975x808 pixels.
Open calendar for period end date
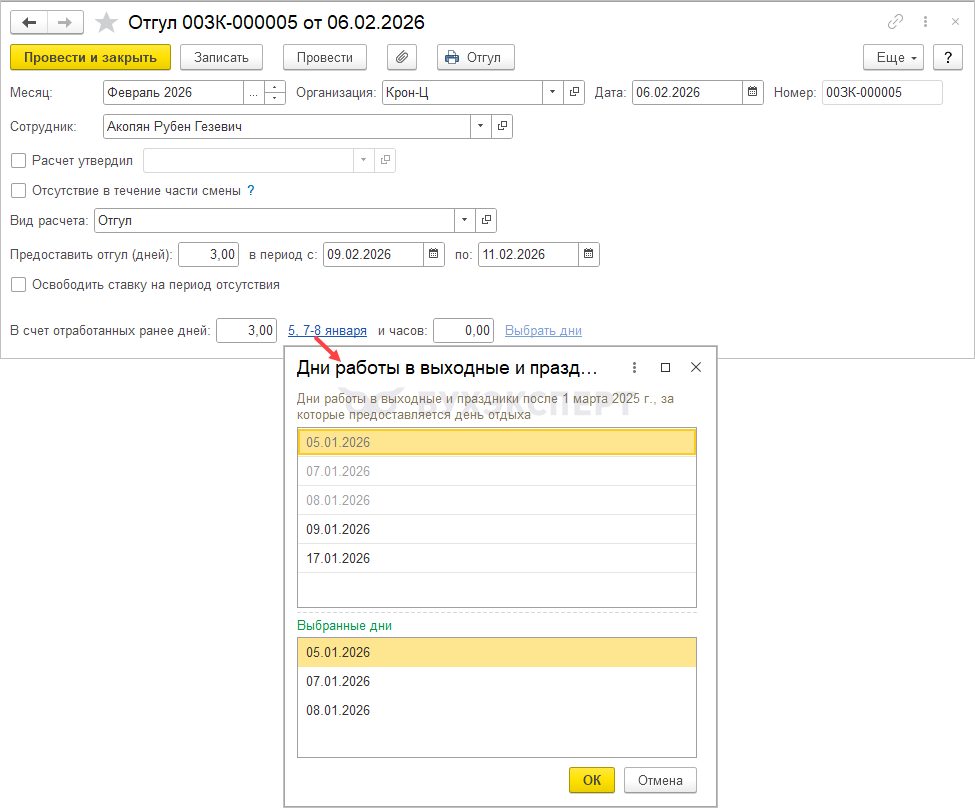(589, 254)
